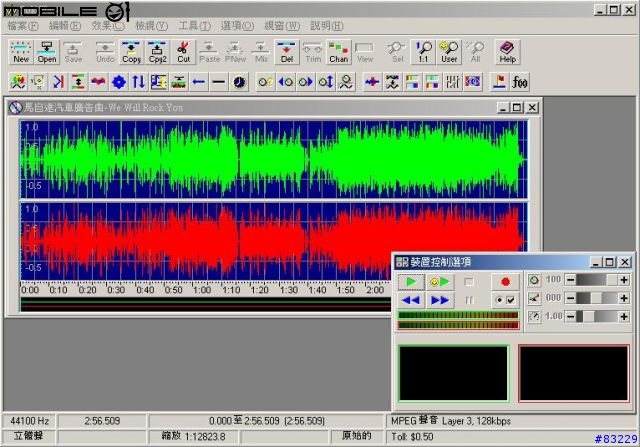This screenshot has width=640, height=447.
Task: Click the plus button of the volume slider
Action: coord(624,280)
